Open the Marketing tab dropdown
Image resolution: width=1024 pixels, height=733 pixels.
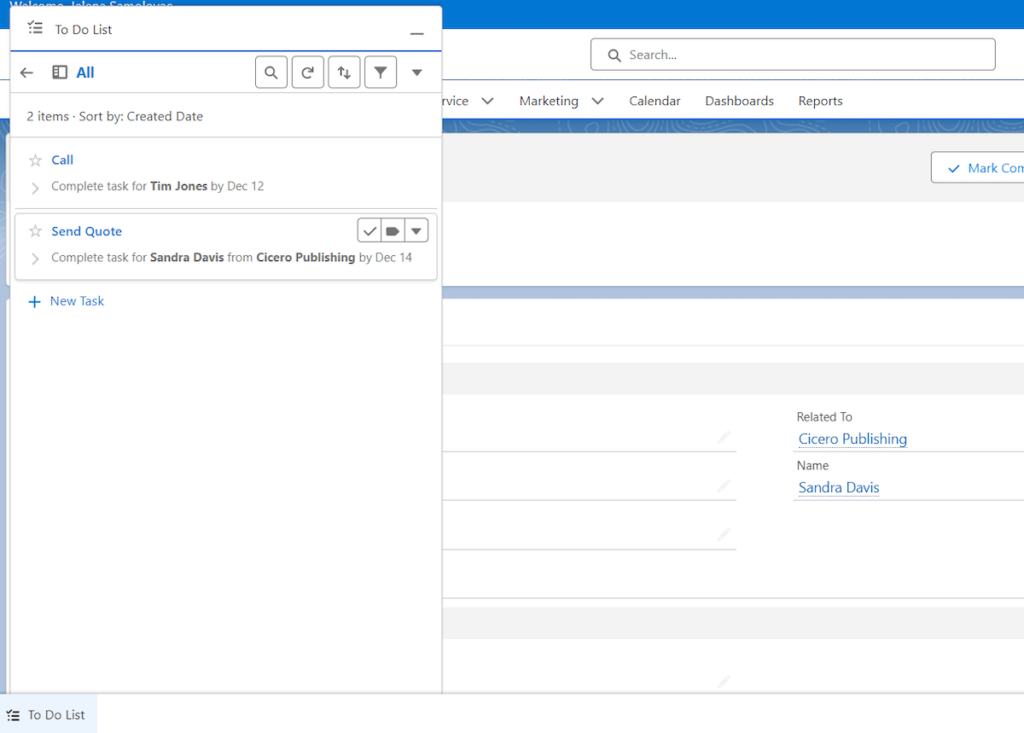[x=597, y=100]
